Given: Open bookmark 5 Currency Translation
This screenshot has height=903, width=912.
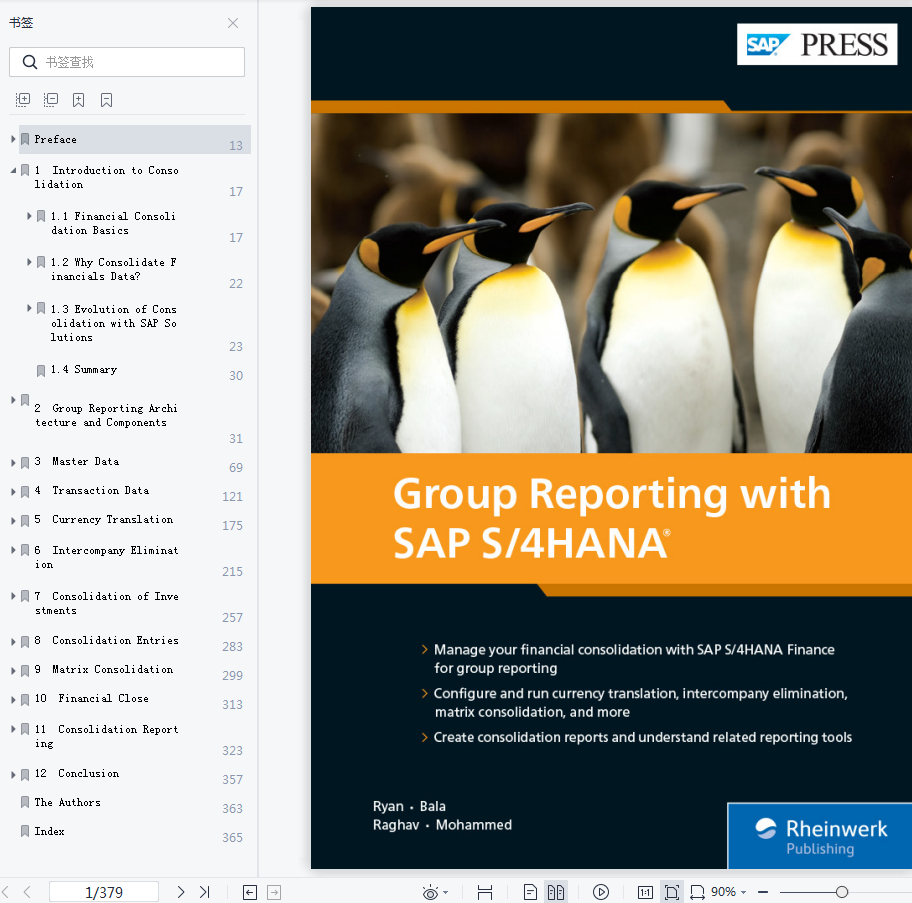Looking at the screenshot, I should pyautogui.click(x=104, y=520).
